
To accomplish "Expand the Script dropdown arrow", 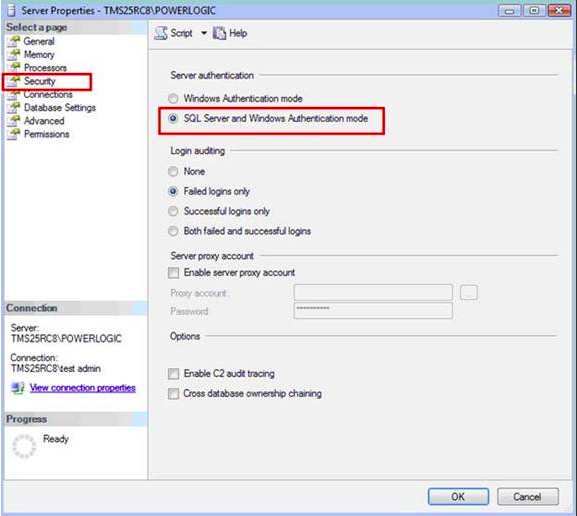I will click(x=203, y=33).
